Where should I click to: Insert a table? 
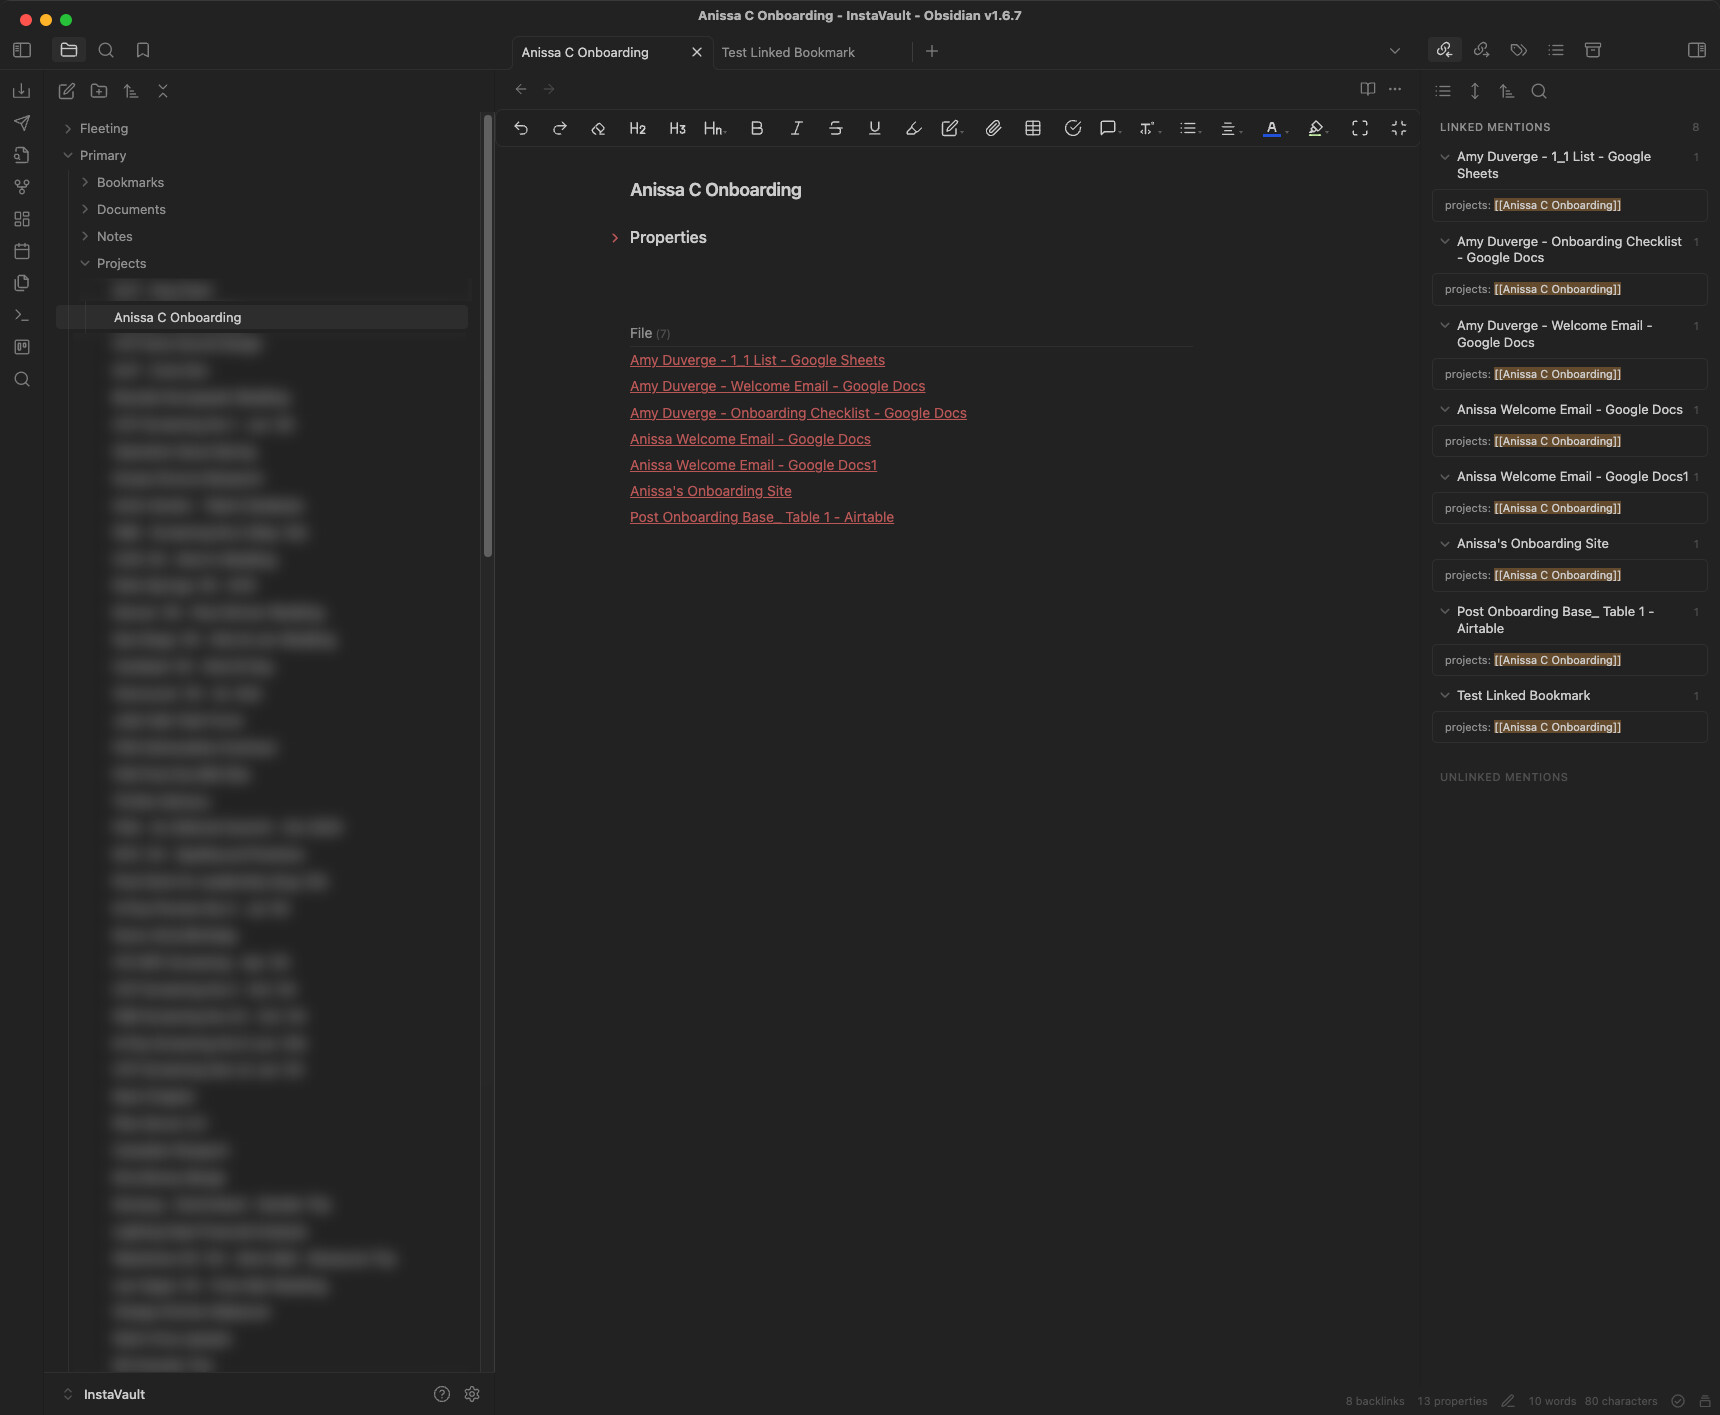[x=1033, y=128]
